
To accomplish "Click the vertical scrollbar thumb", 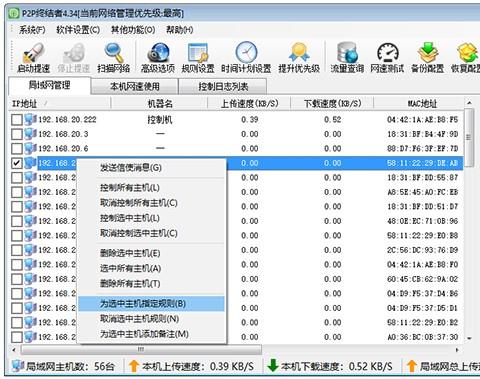I will pyautogui.click(x=469, y=137).
